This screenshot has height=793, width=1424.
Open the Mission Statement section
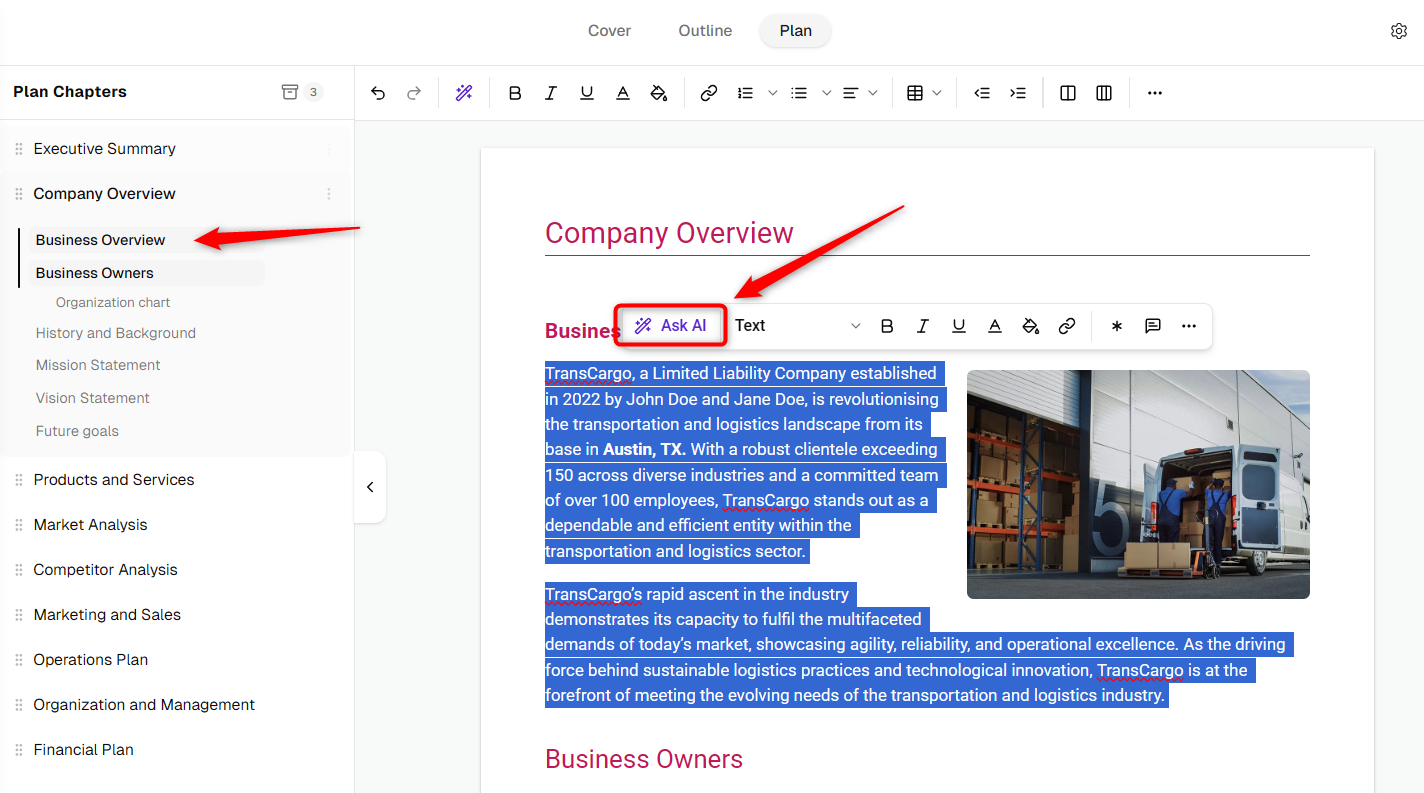[98, 365]
